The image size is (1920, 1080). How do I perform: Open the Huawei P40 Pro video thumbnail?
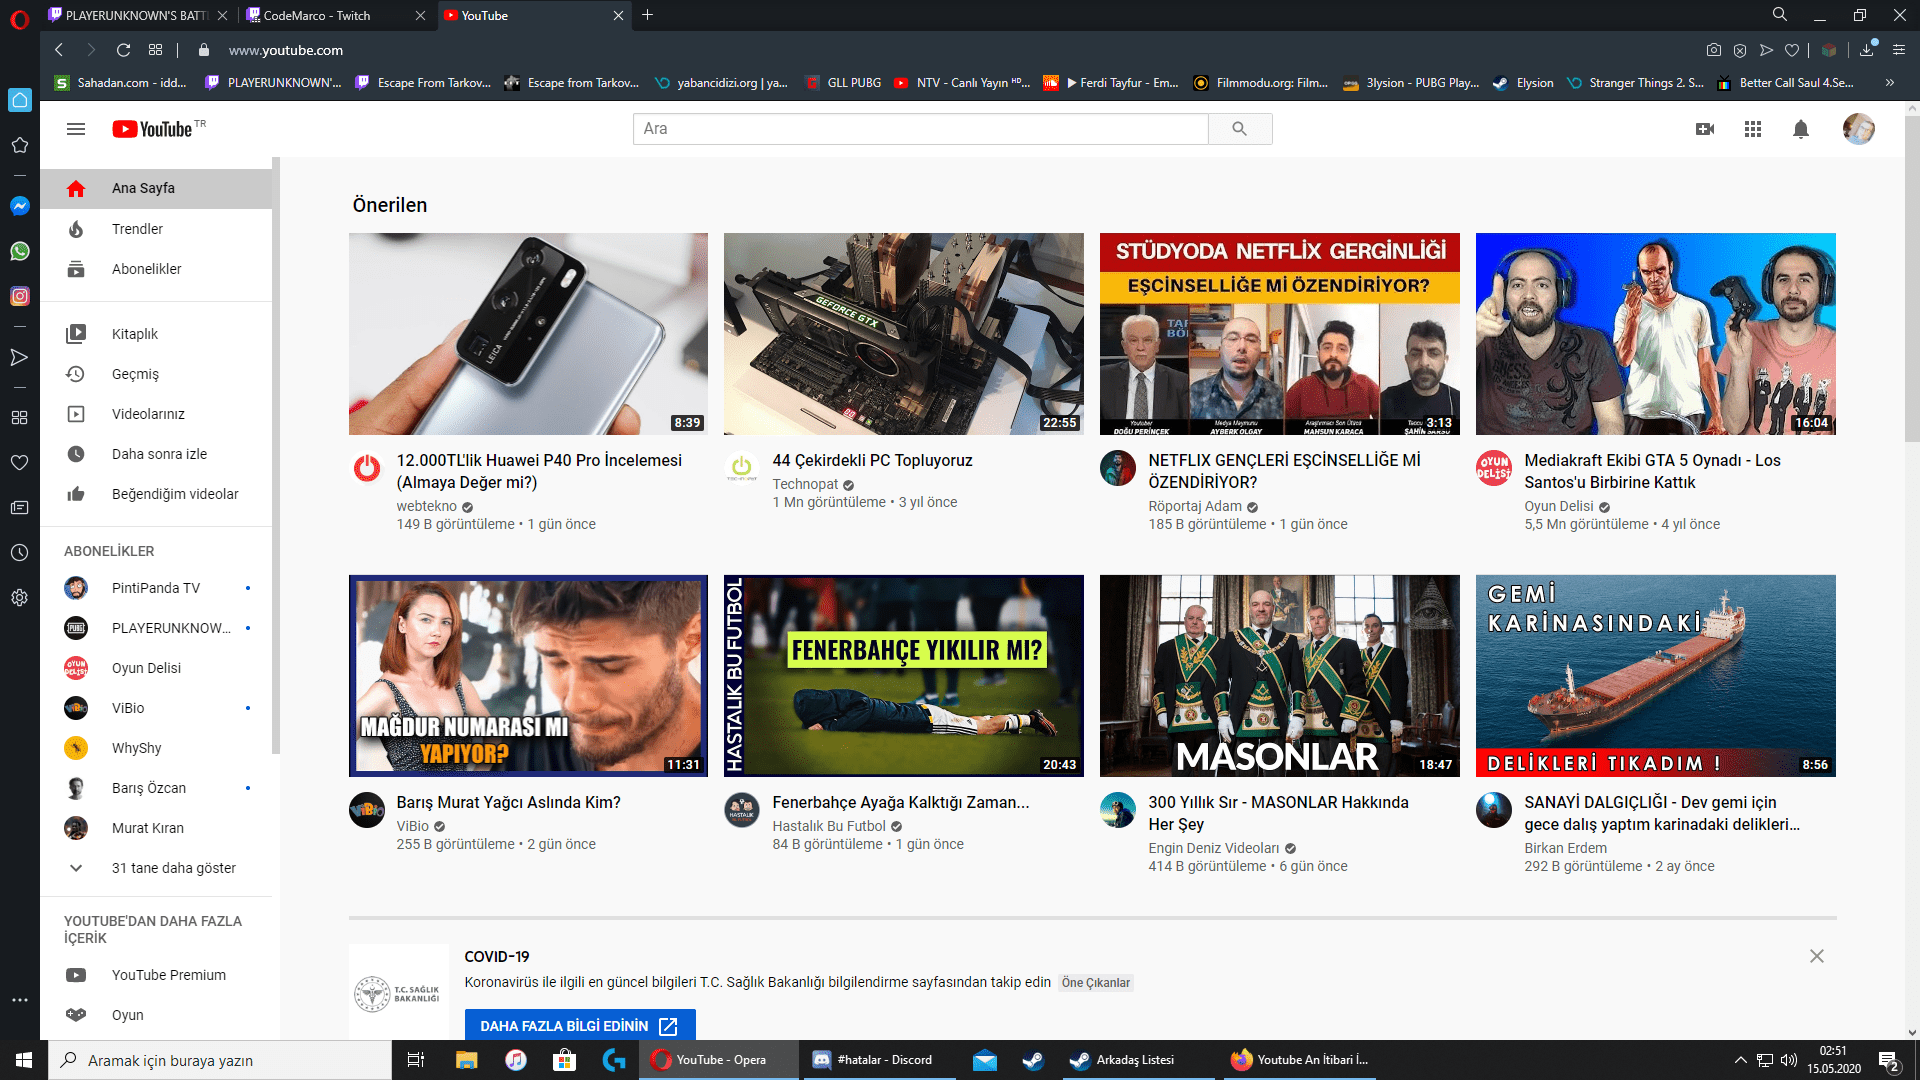(528, 334)
